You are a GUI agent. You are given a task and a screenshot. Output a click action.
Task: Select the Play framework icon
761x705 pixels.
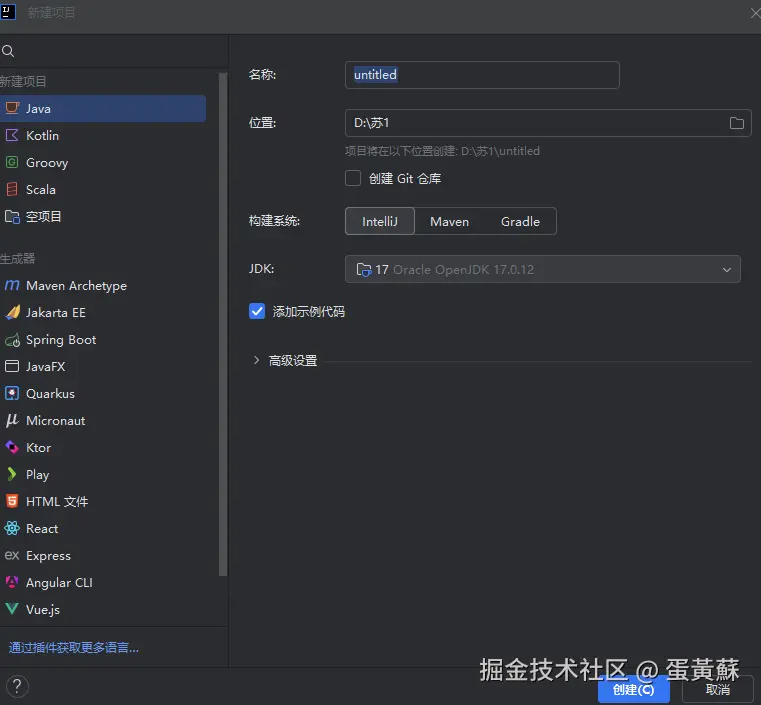(x=12, y=474)
